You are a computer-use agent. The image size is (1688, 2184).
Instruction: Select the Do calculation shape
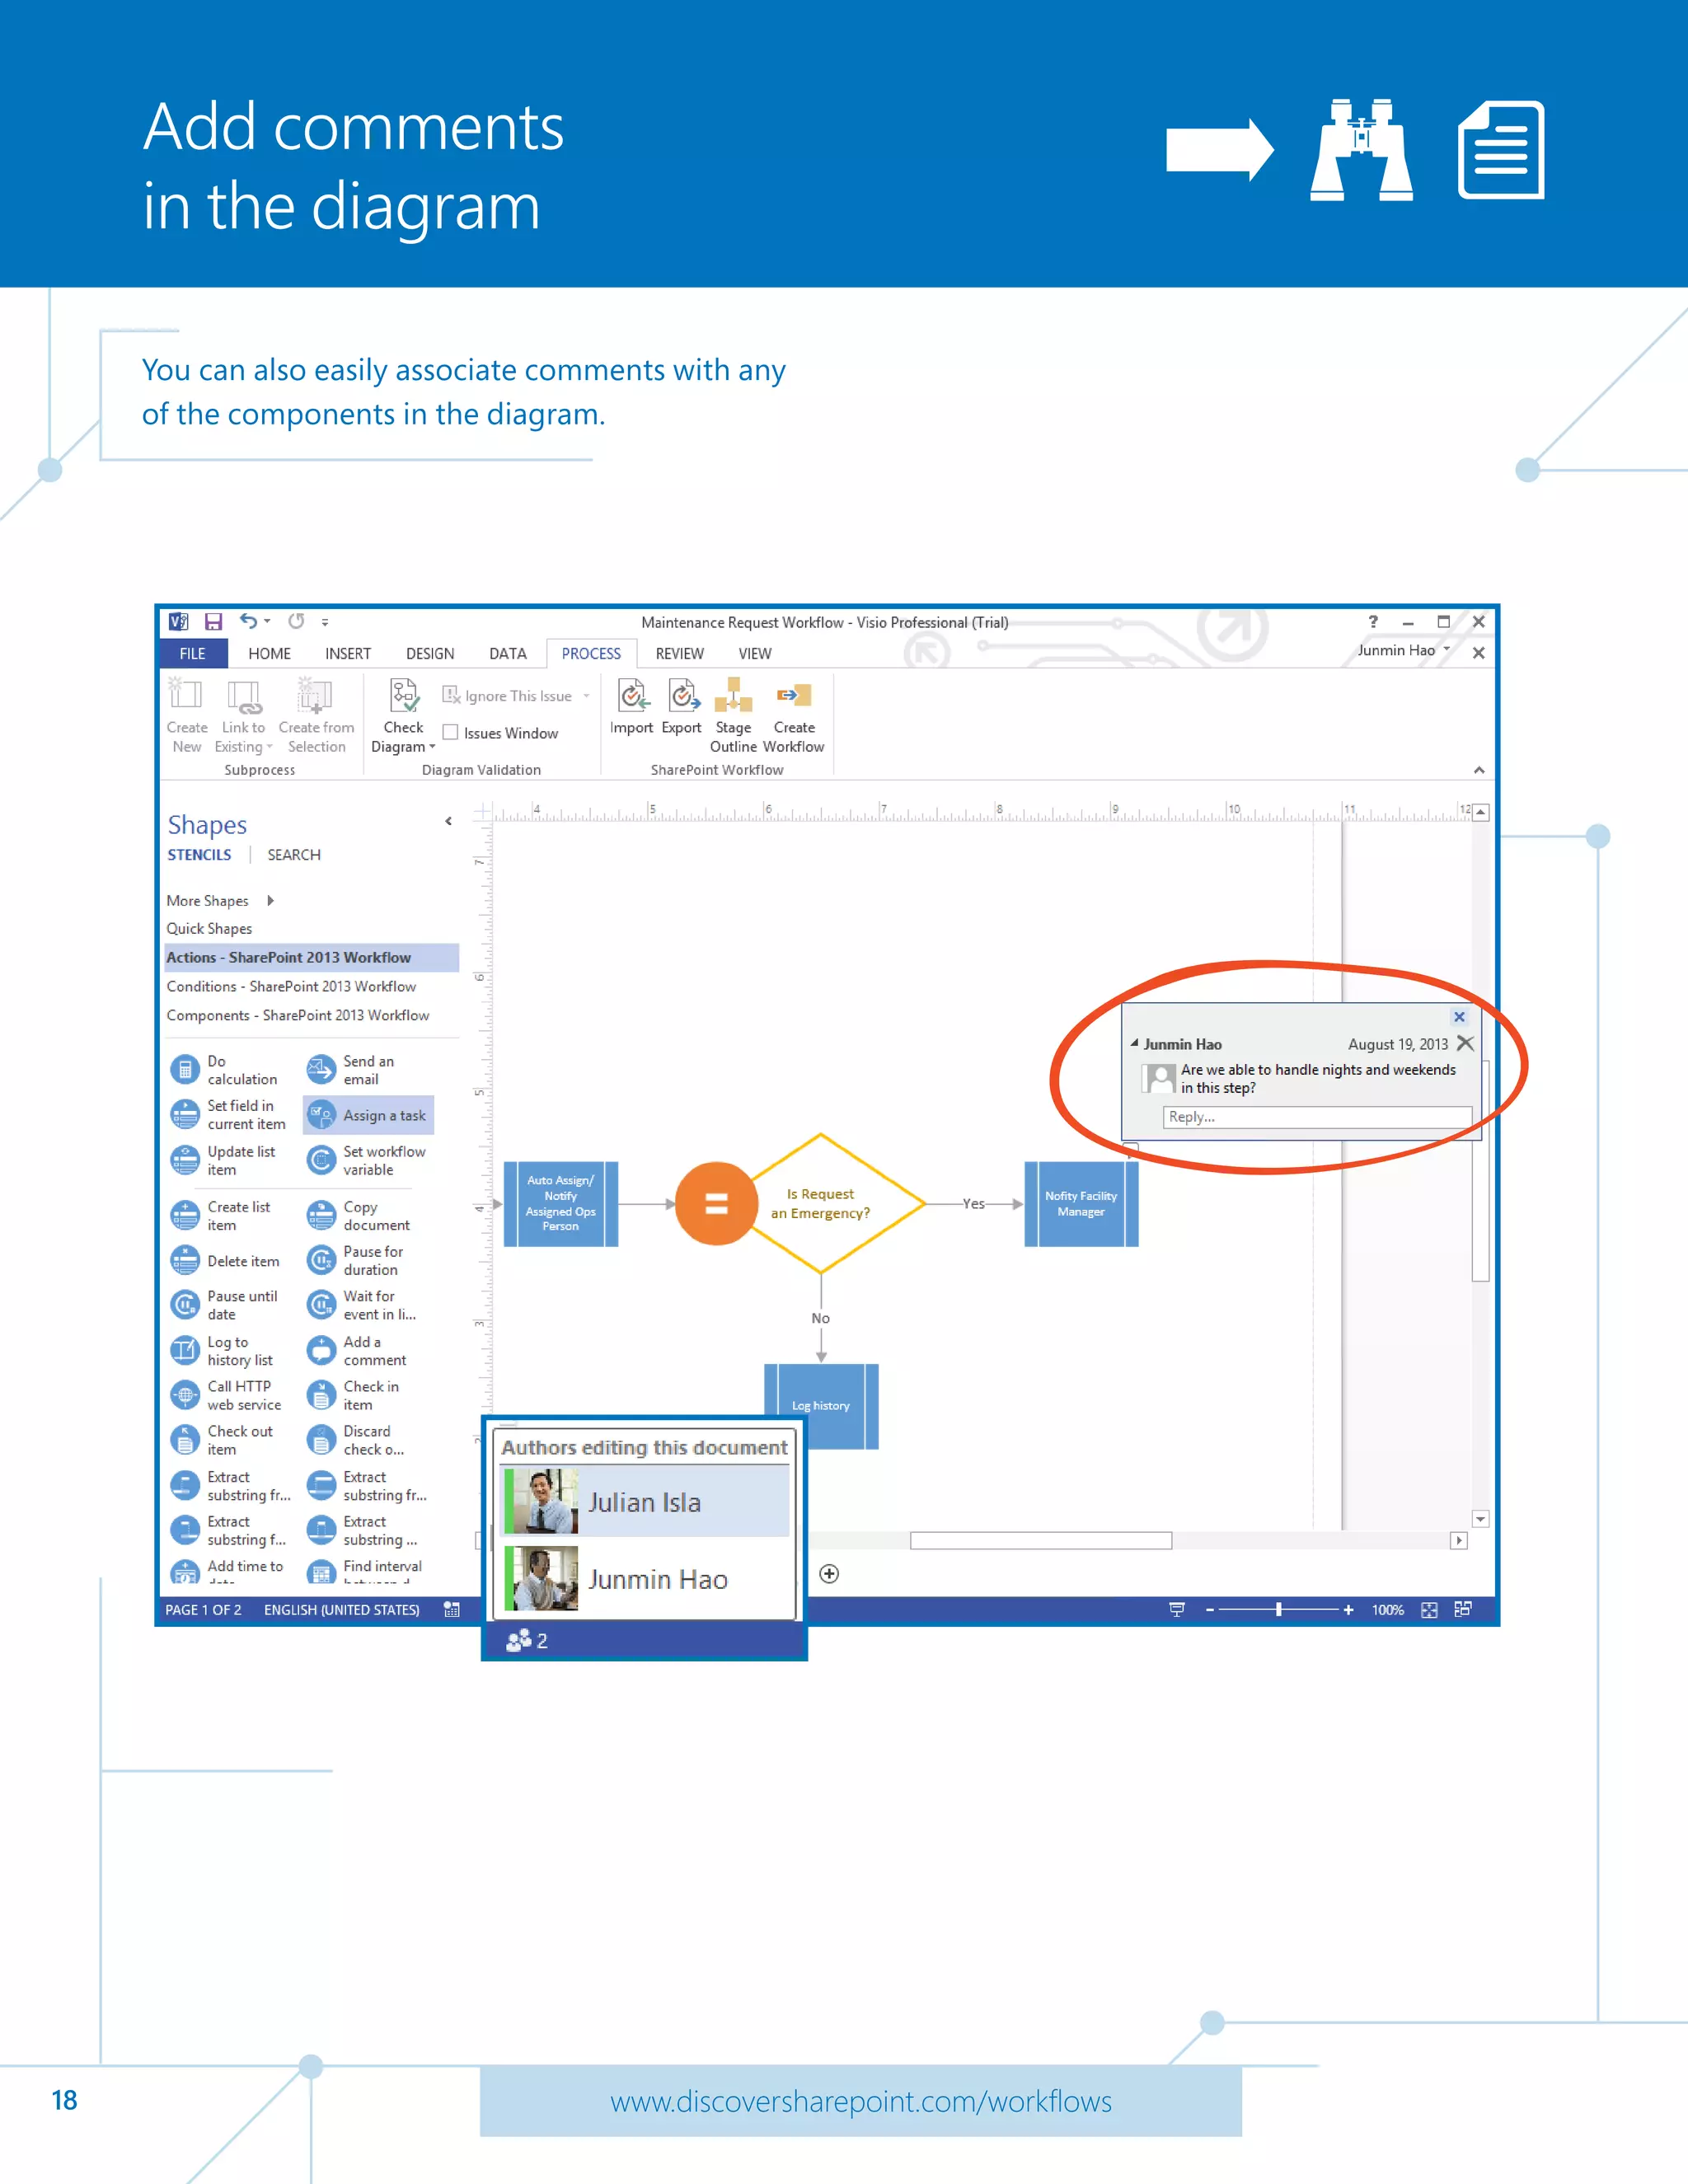(x=227, y=1070)
